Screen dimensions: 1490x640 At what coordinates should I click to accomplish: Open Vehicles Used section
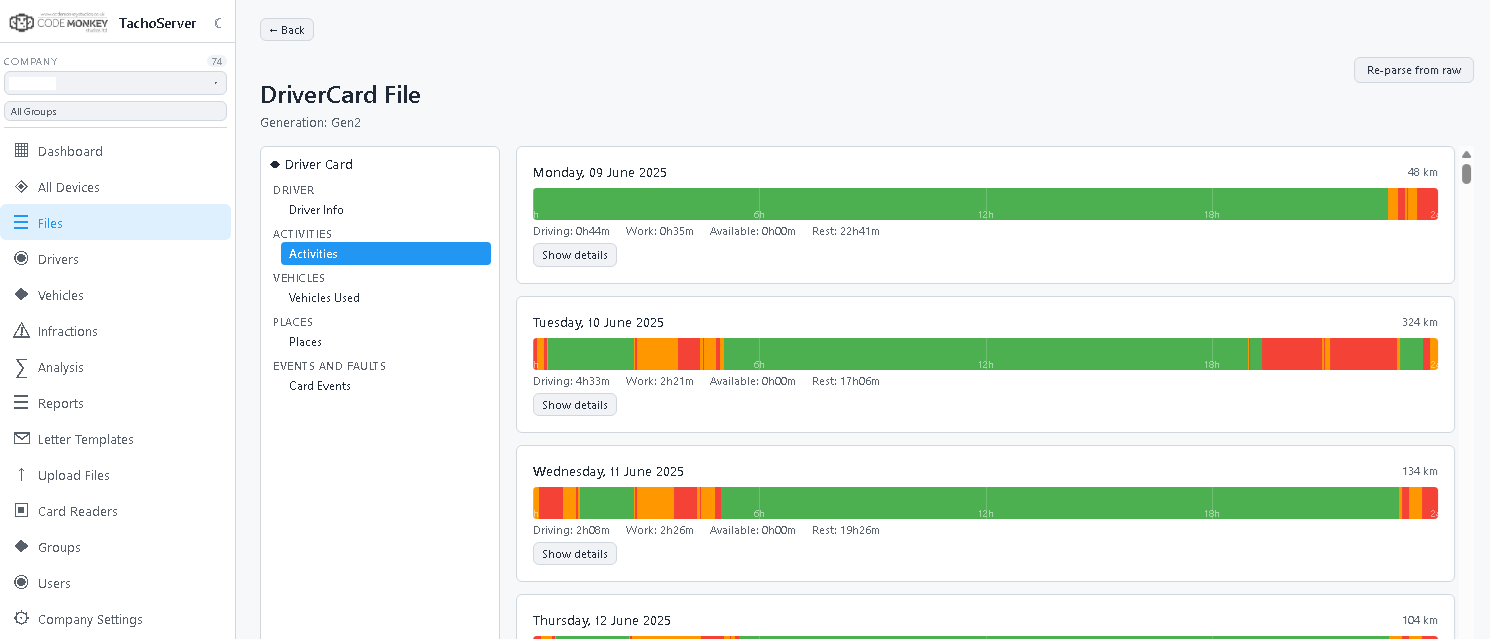pyautogui.click(x=324, y=298)
